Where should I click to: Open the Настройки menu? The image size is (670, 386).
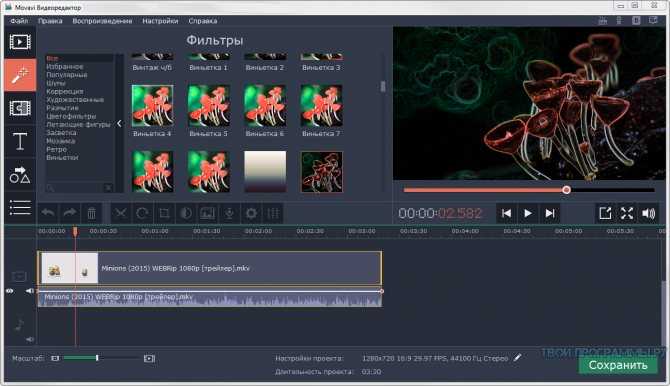point(160,21)
